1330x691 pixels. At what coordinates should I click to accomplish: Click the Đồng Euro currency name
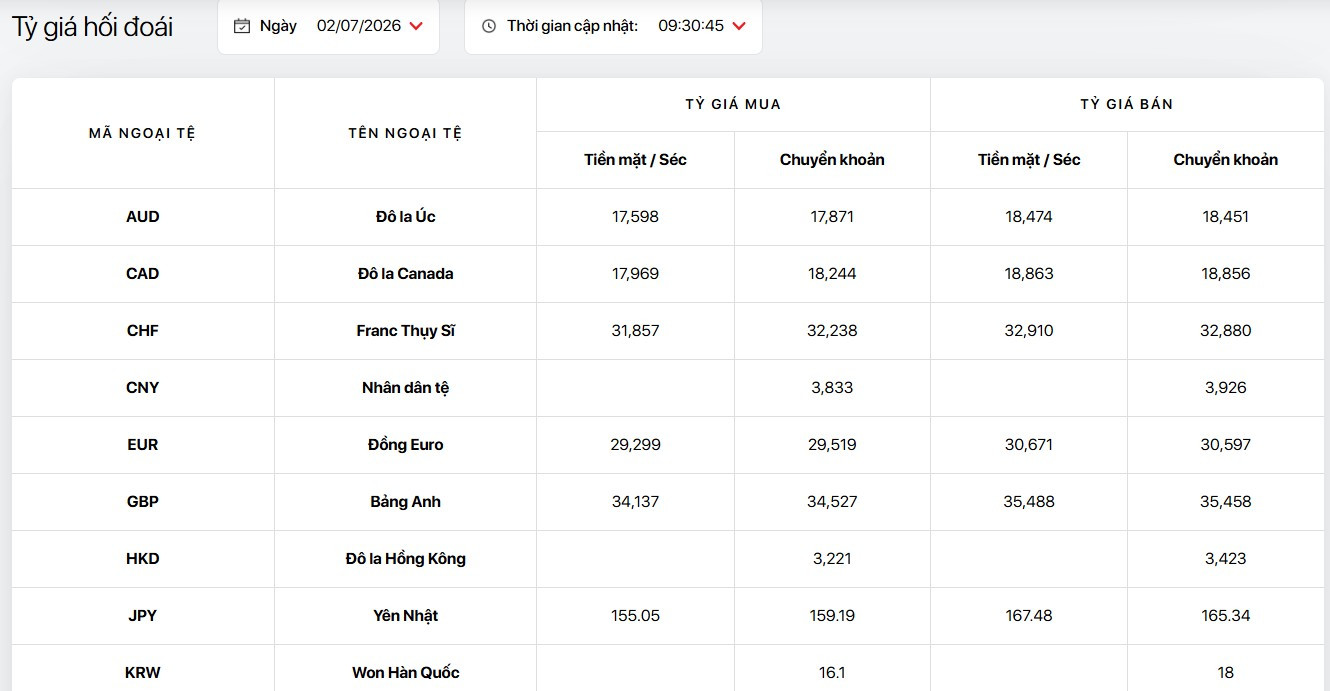click(x=405, y=445)
